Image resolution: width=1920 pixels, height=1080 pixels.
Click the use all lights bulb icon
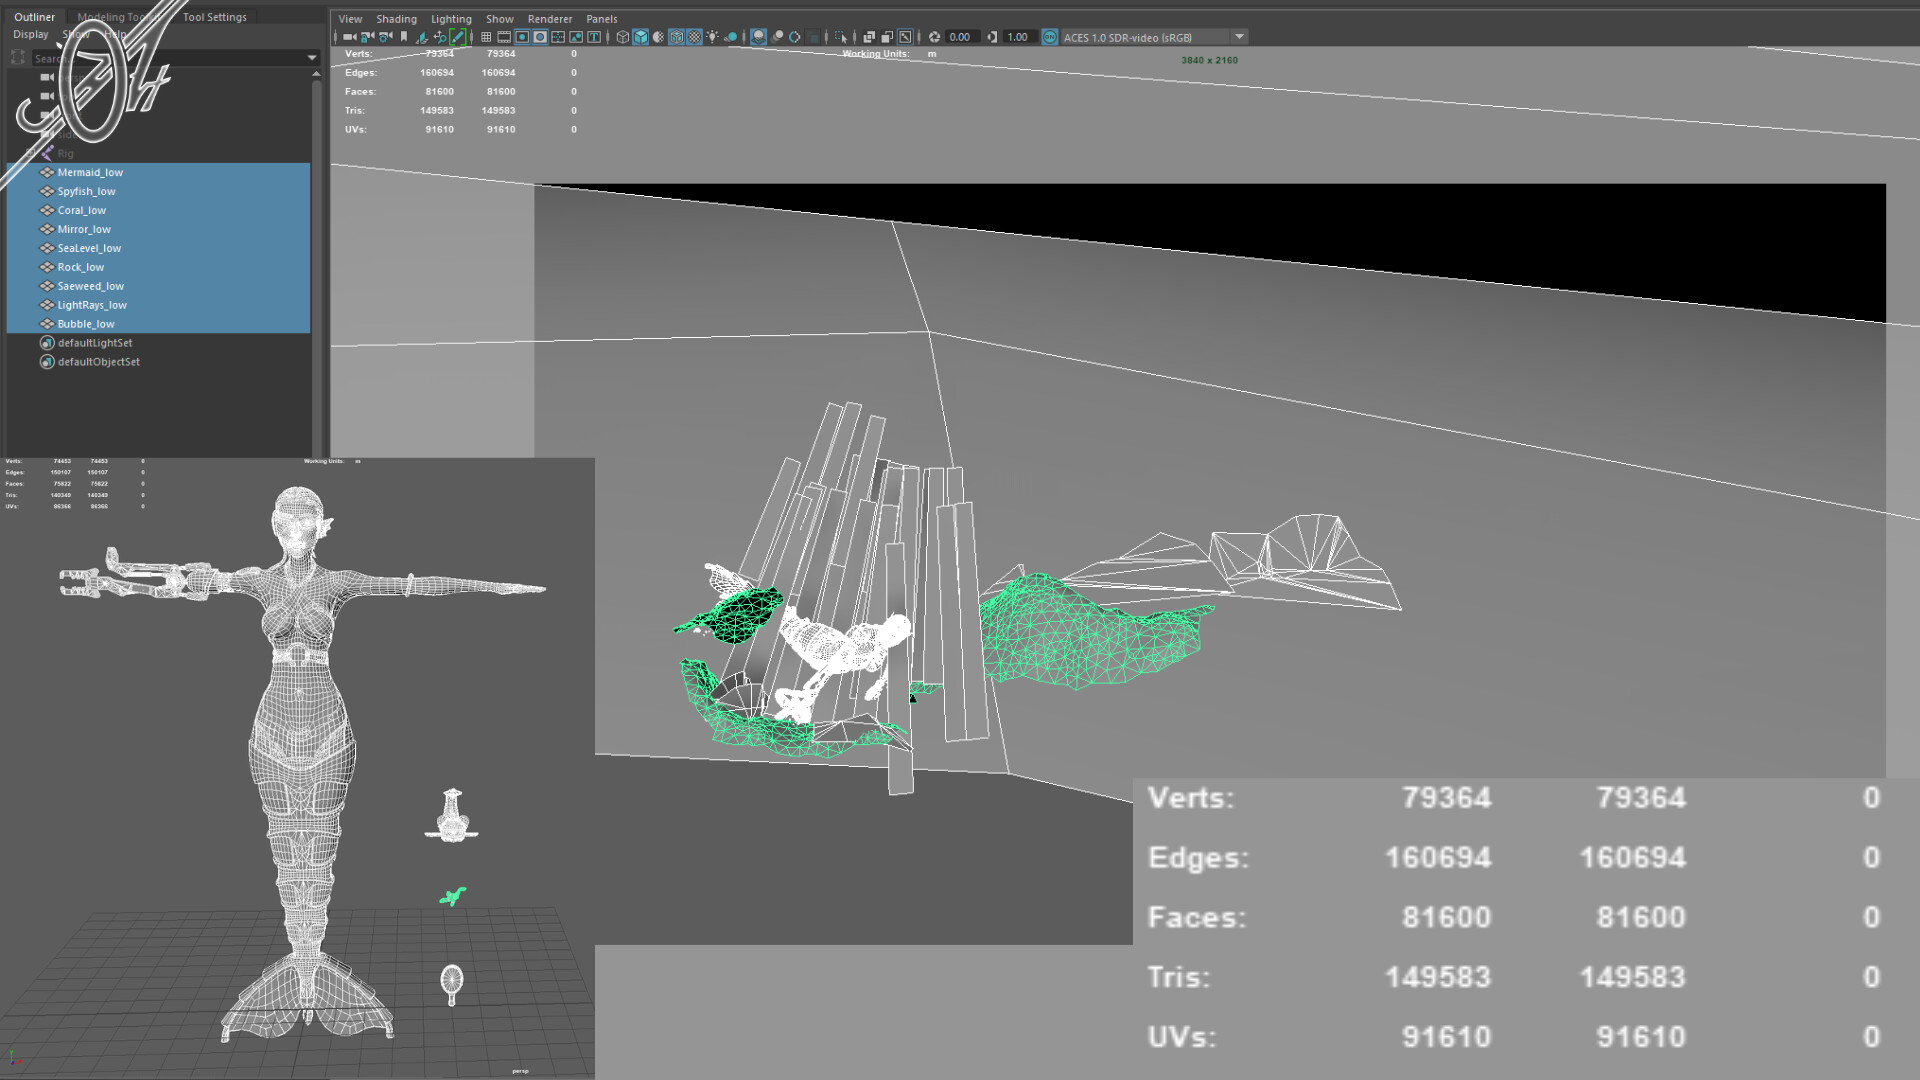[x=712, y=37]
